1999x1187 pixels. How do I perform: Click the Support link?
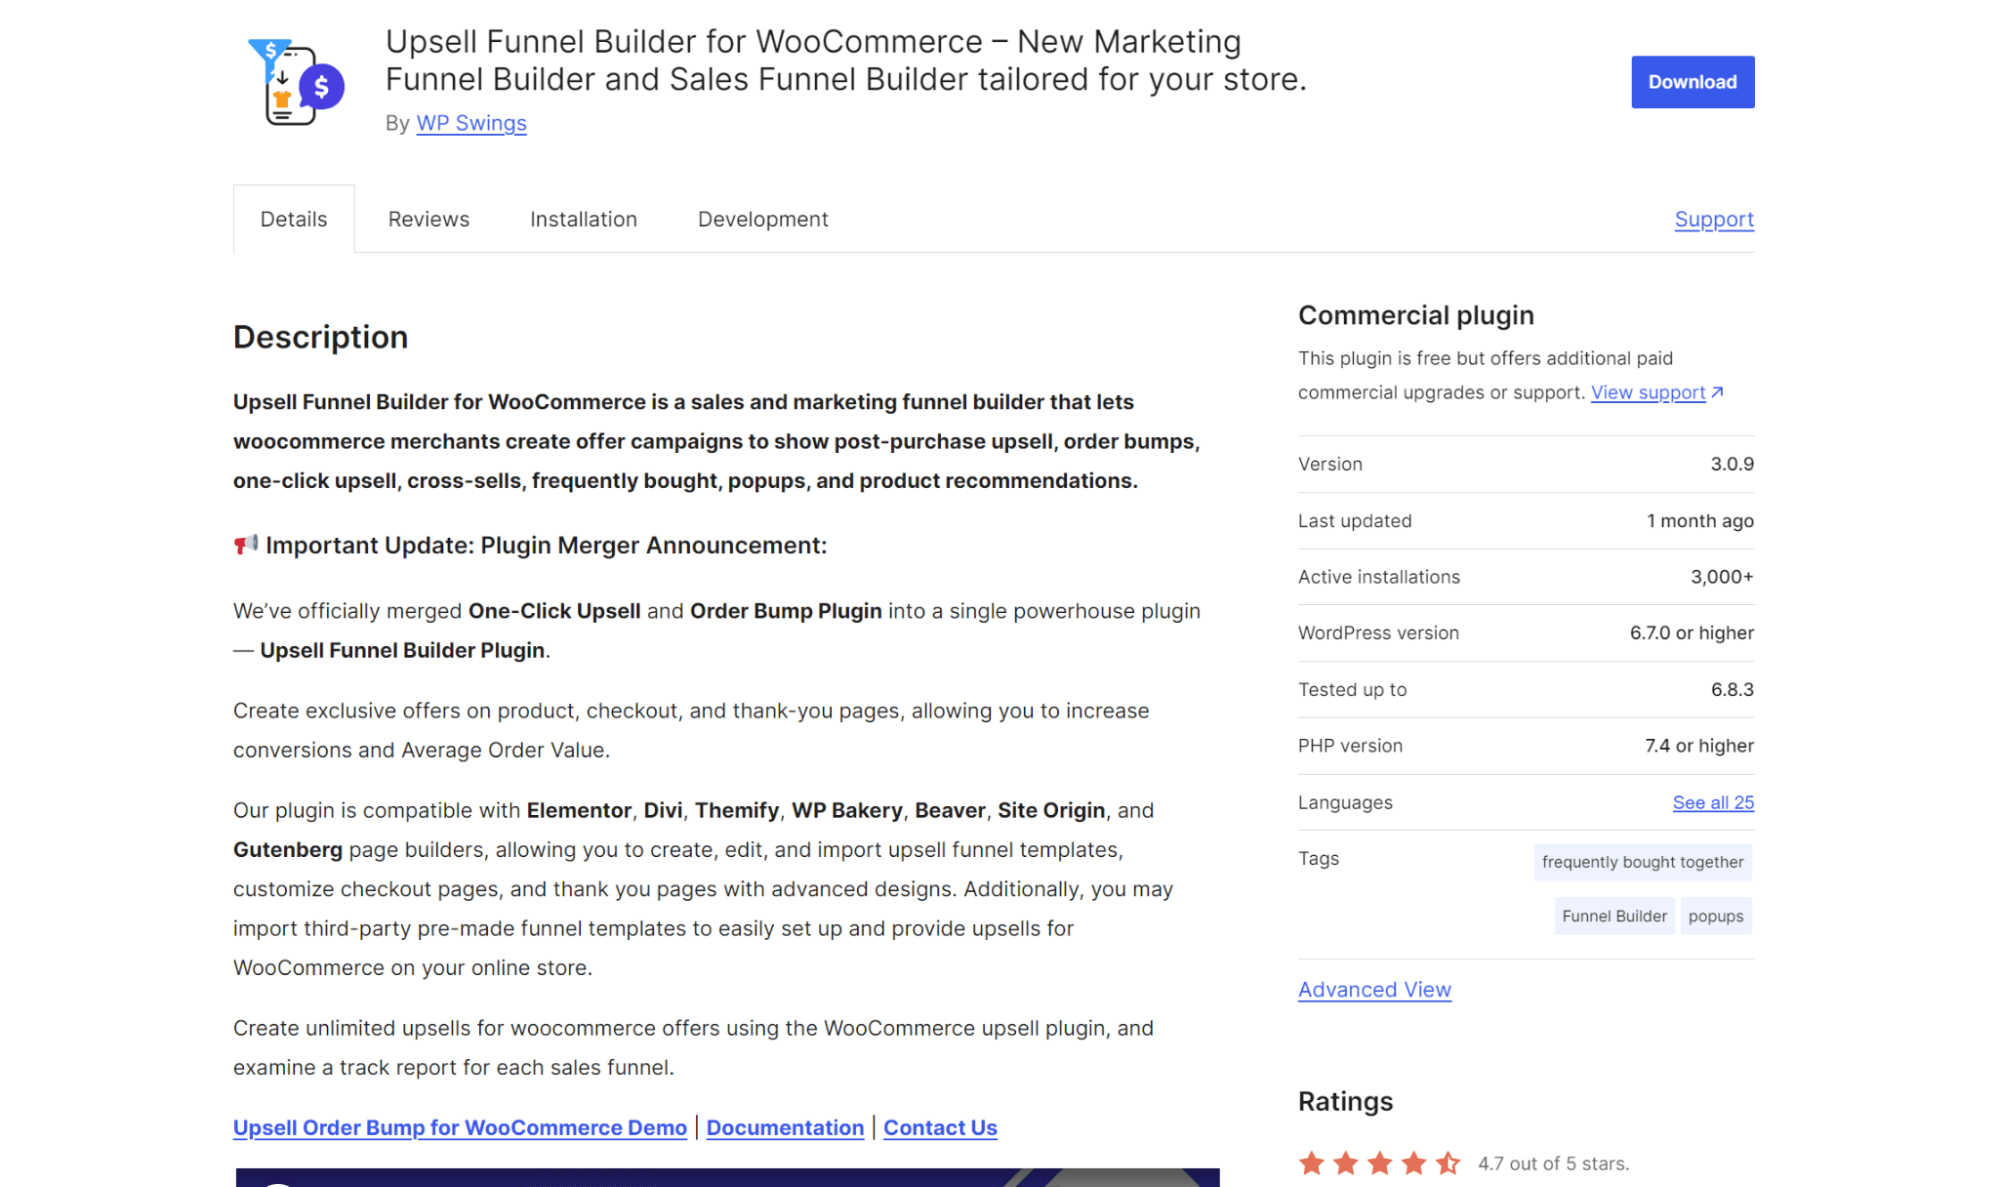(x=1714, y=219)
